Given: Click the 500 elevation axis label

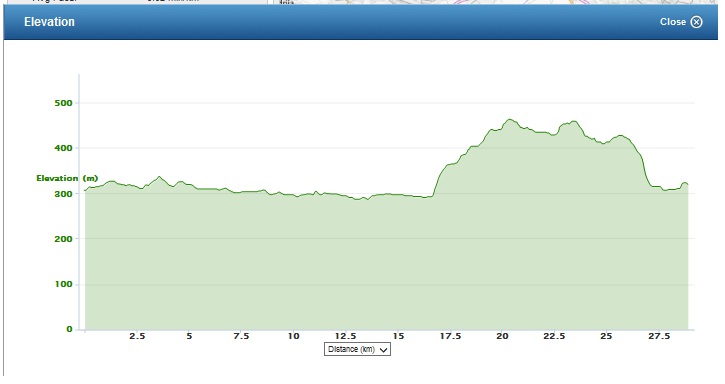Looking at the screenshot, I should click(64, 103).
